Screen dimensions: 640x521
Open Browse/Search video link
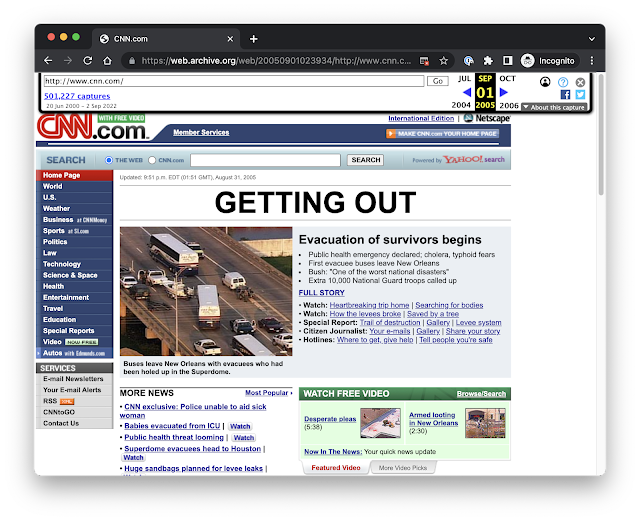[x=481, y=394]
